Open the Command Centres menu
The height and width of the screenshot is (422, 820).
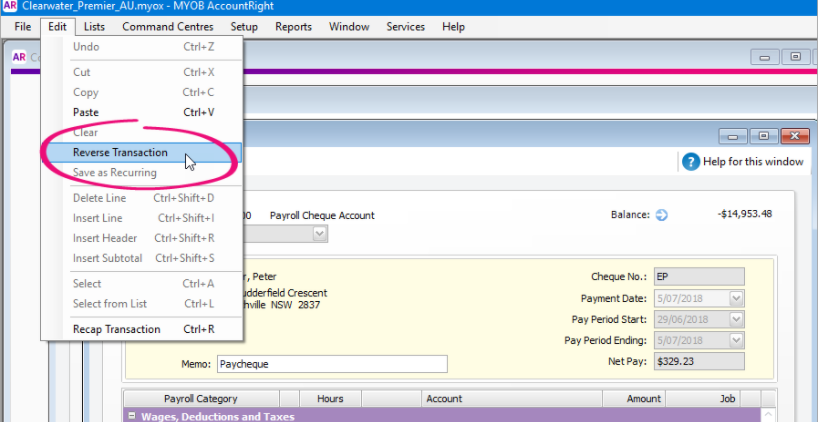coord(167,27)
